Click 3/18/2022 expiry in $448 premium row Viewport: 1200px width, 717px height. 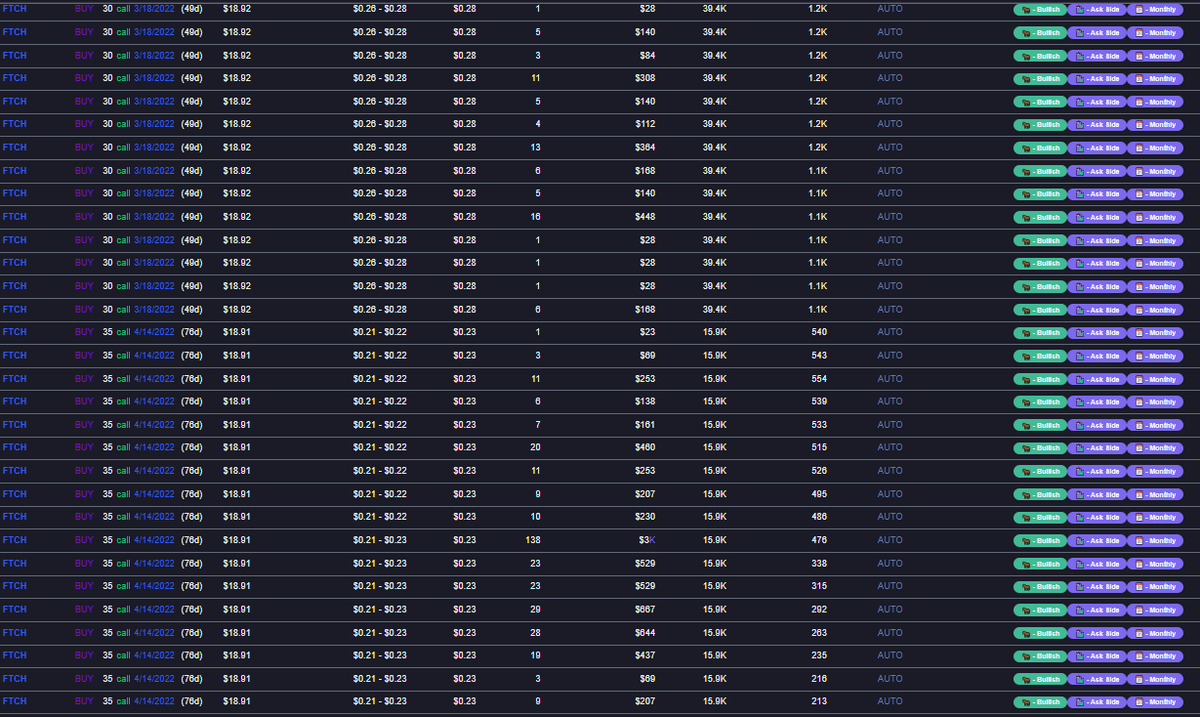pos(154,216)
